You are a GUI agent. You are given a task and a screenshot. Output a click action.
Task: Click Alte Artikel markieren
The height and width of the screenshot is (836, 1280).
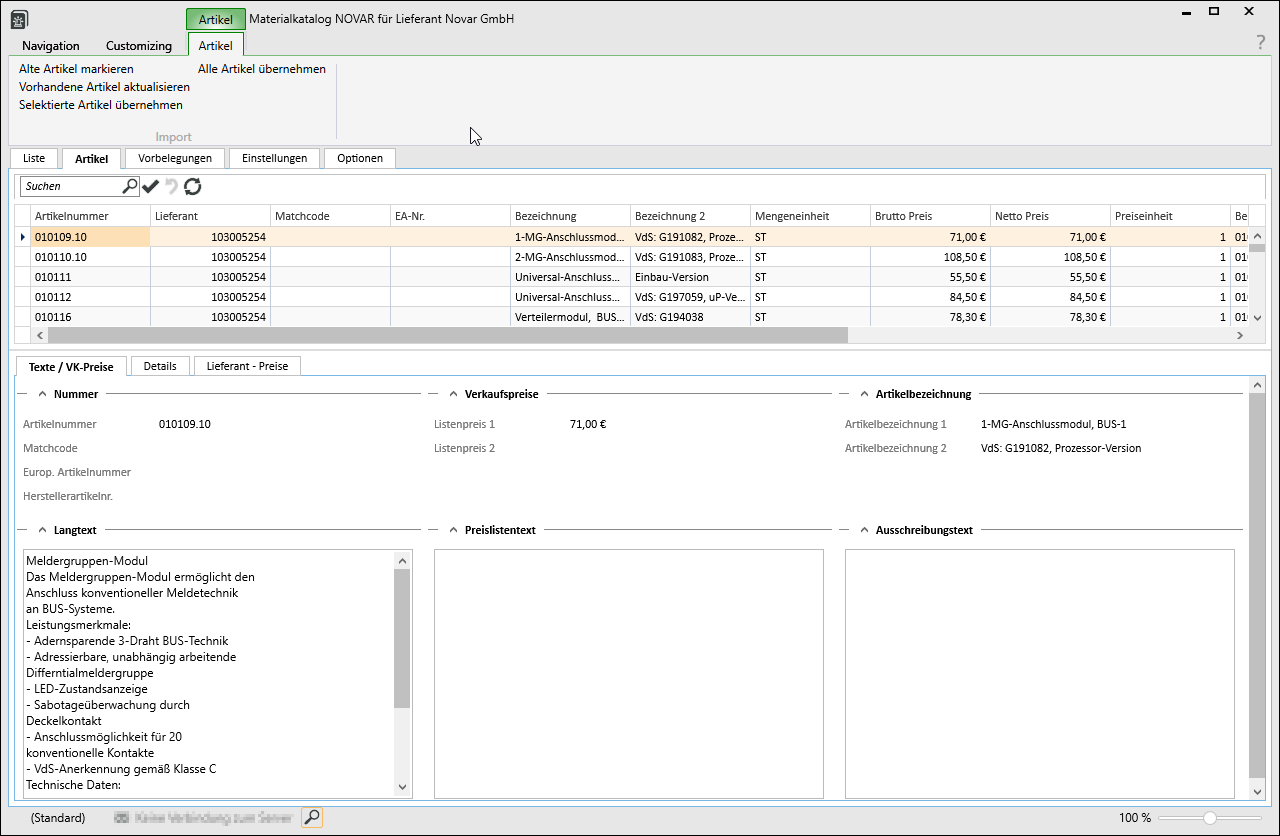tap(76, 69)
